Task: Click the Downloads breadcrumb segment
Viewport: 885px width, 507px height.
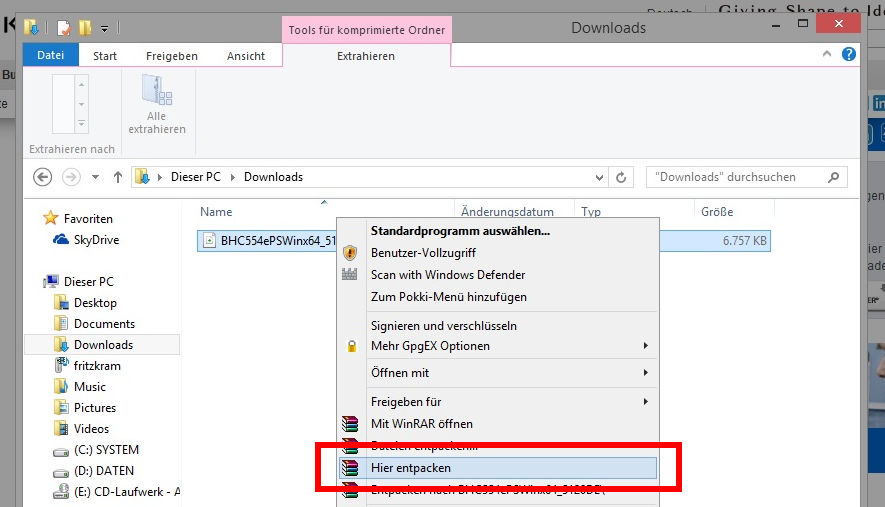Action: (x=273, y=177)
